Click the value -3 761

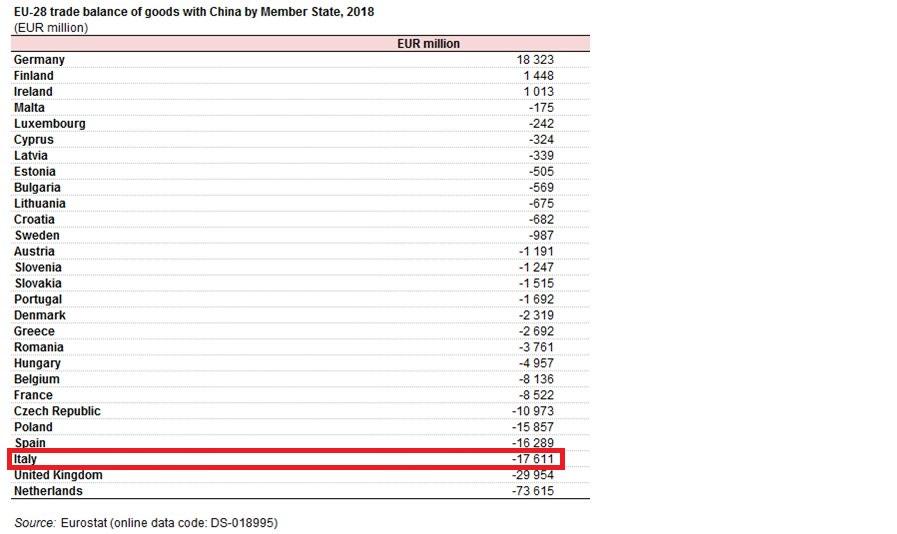tap(537, 349)
